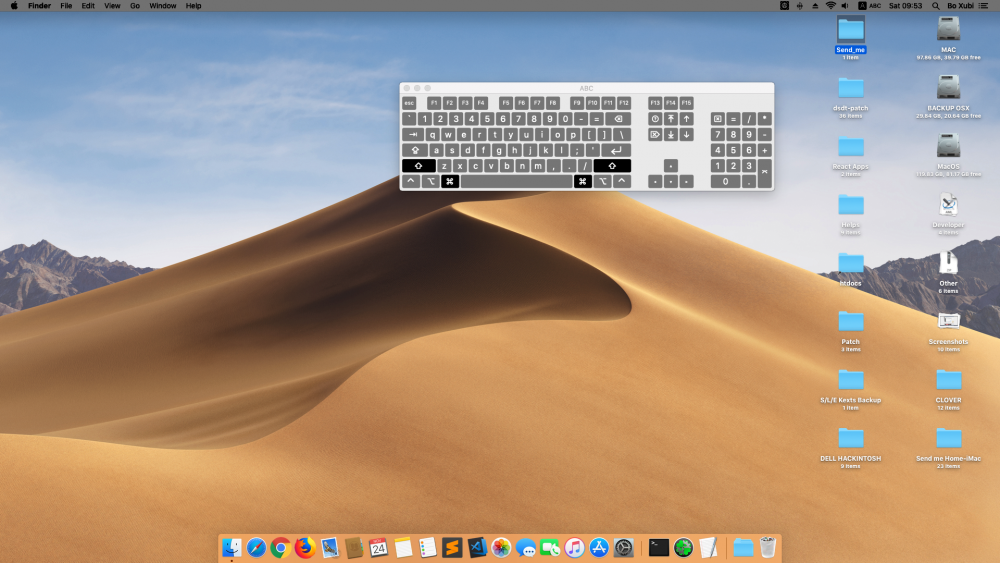Select the CLOVER folder on desktop

(948, 381)
